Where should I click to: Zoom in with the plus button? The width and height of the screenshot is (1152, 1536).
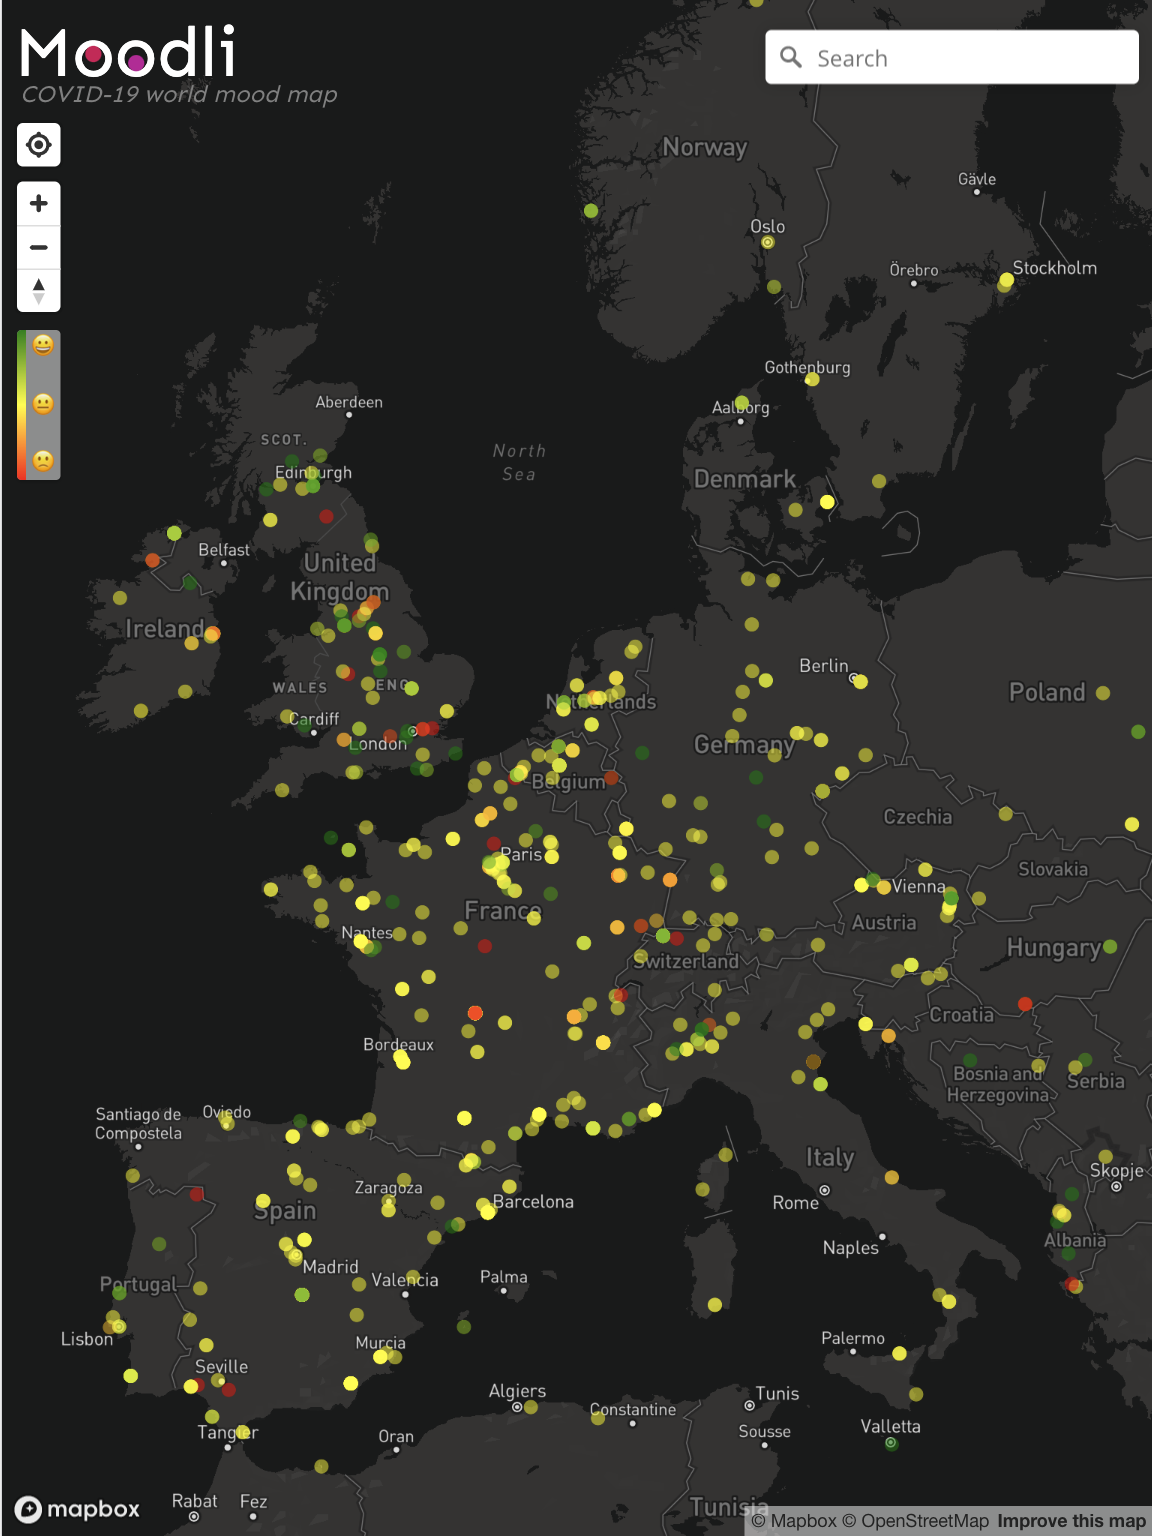point(39,204)
